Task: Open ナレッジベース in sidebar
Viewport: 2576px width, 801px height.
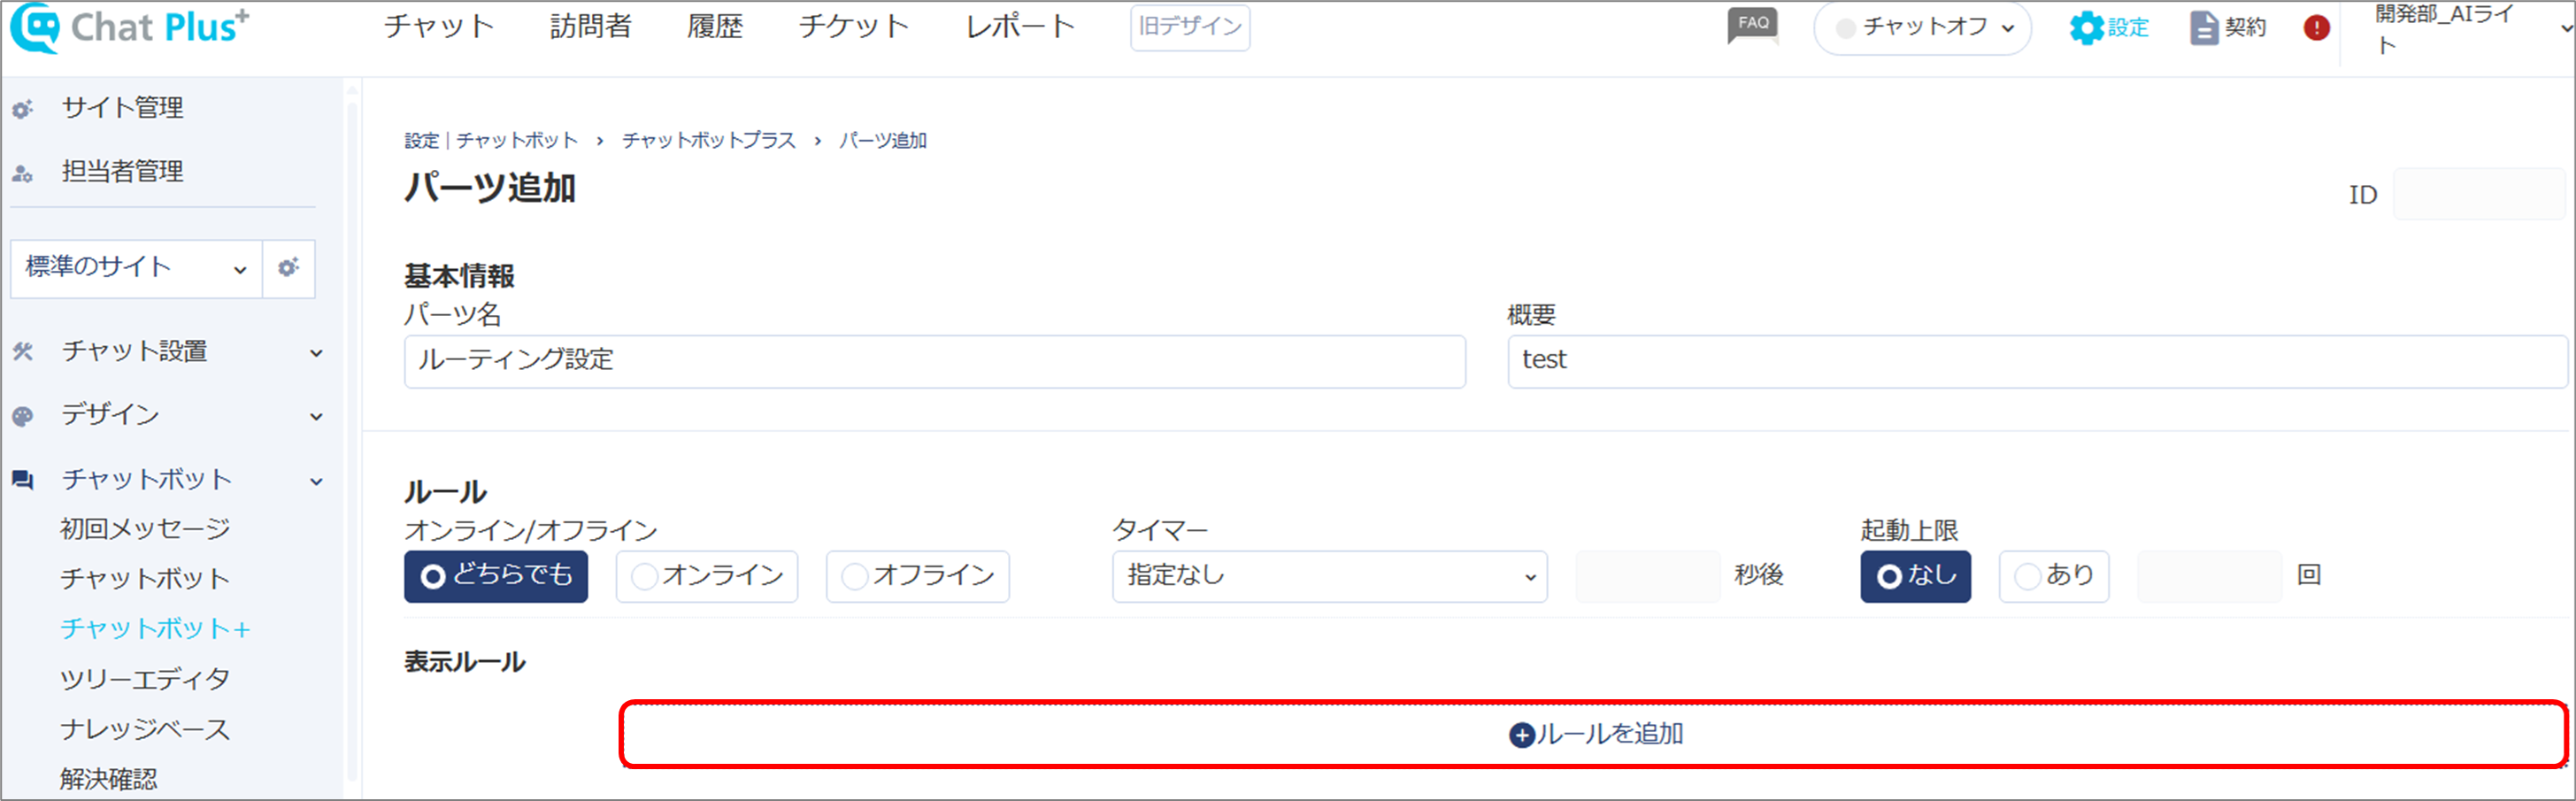Action: click(x=145, y=729)
